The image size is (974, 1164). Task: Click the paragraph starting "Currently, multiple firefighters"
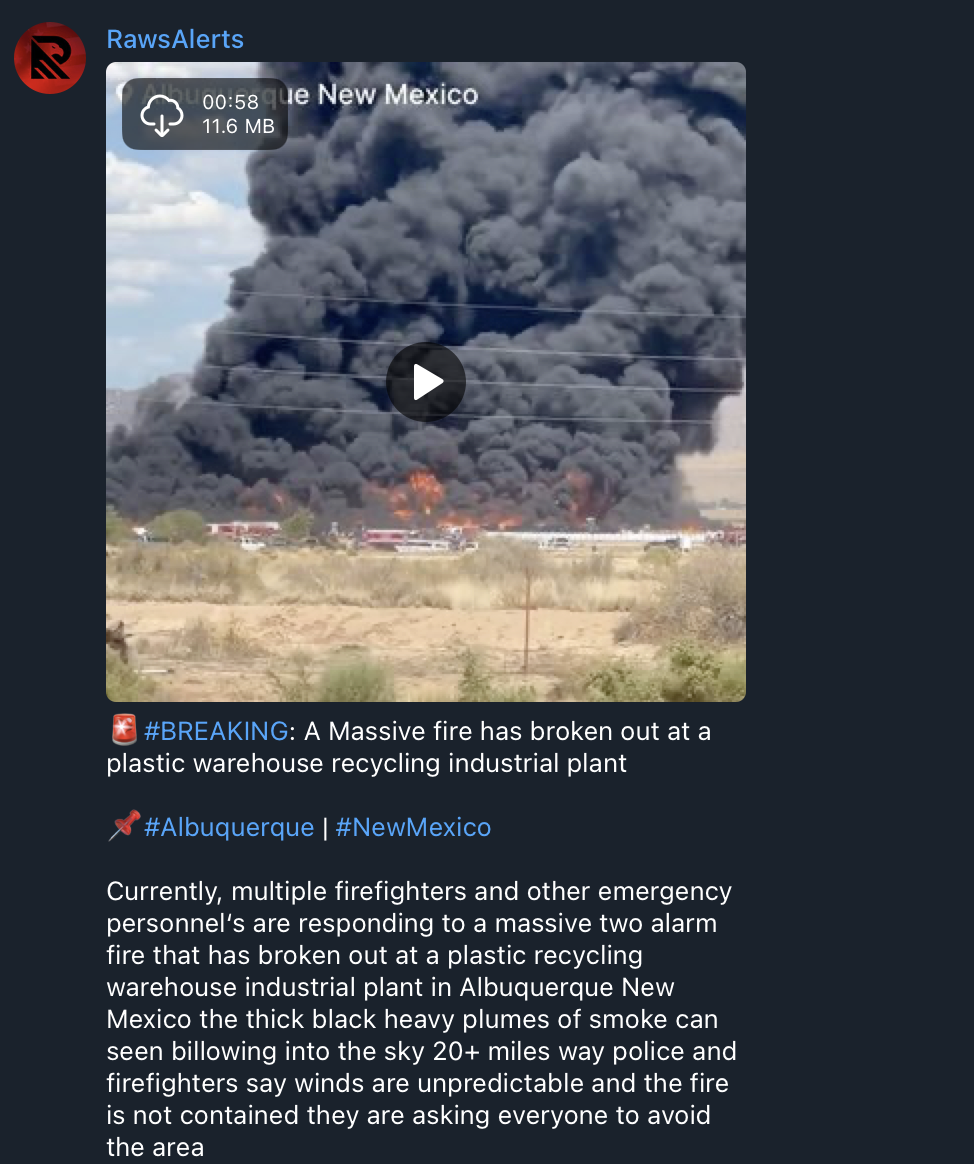(422, 1018)
